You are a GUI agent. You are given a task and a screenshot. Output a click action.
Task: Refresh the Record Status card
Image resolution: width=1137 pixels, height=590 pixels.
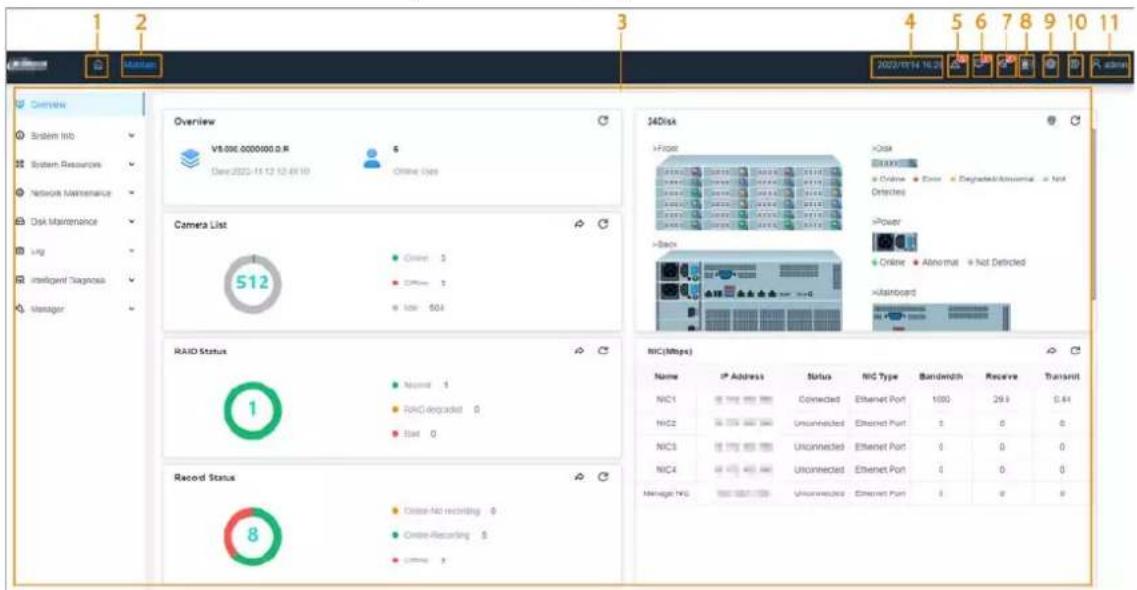[x=603, y=477]
